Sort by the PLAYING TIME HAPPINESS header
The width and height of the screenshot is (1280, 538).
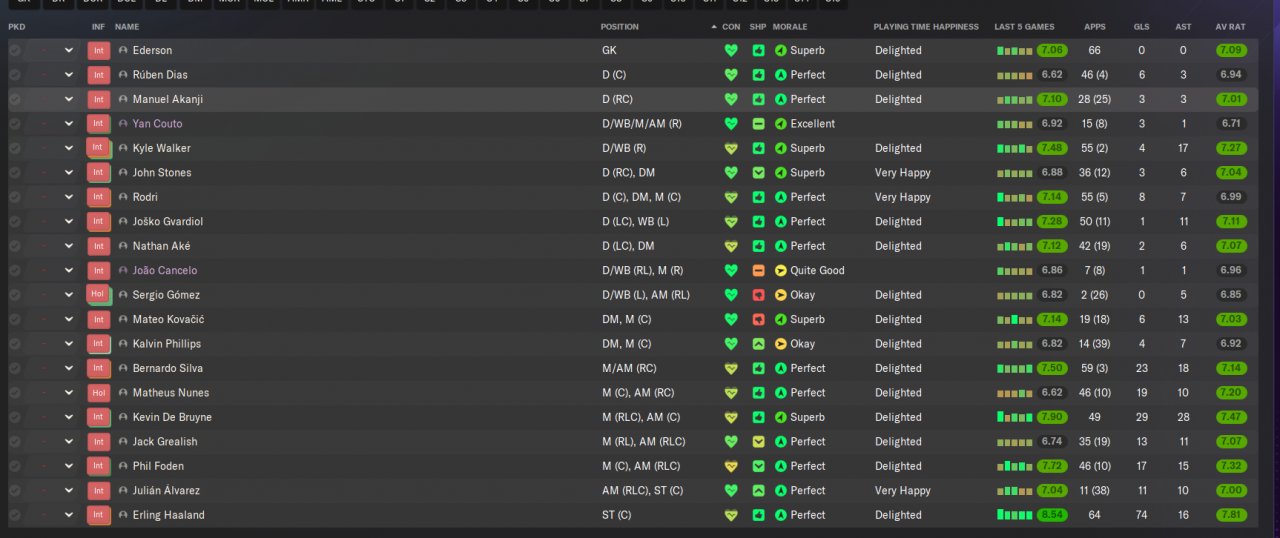926,27
